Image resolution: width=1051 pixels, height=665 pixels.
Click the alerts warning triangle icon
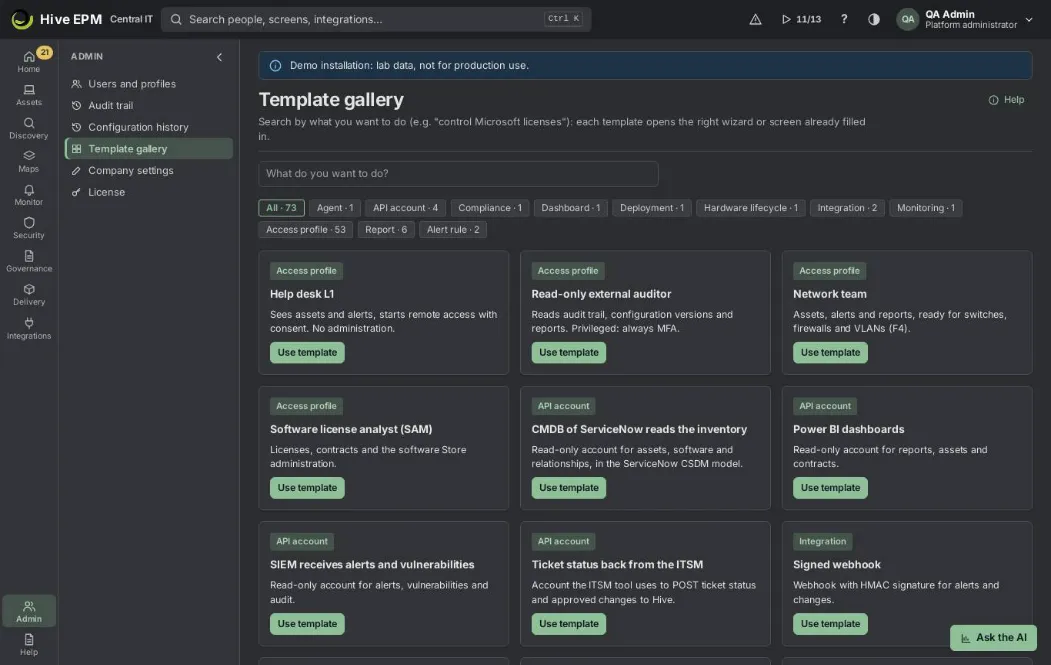click(755, 19)
